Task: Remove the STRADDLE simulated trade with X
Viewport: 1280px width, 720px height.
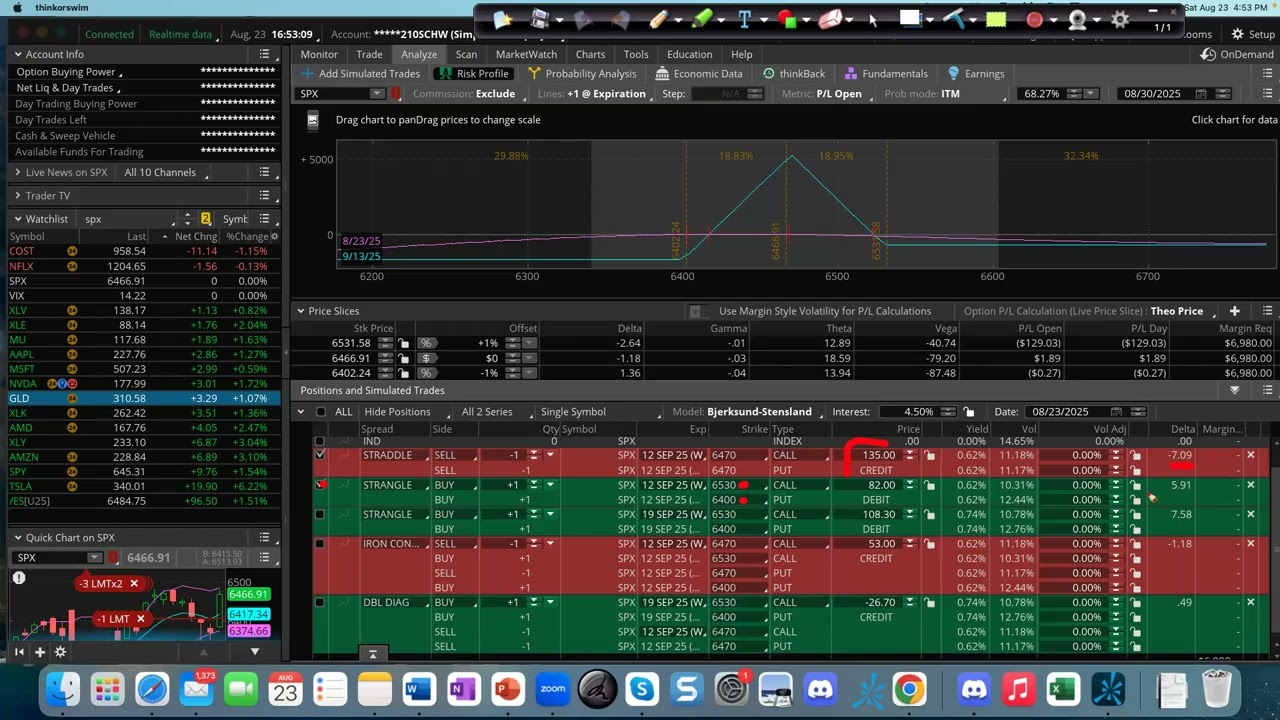Action: click(1250, 455)
